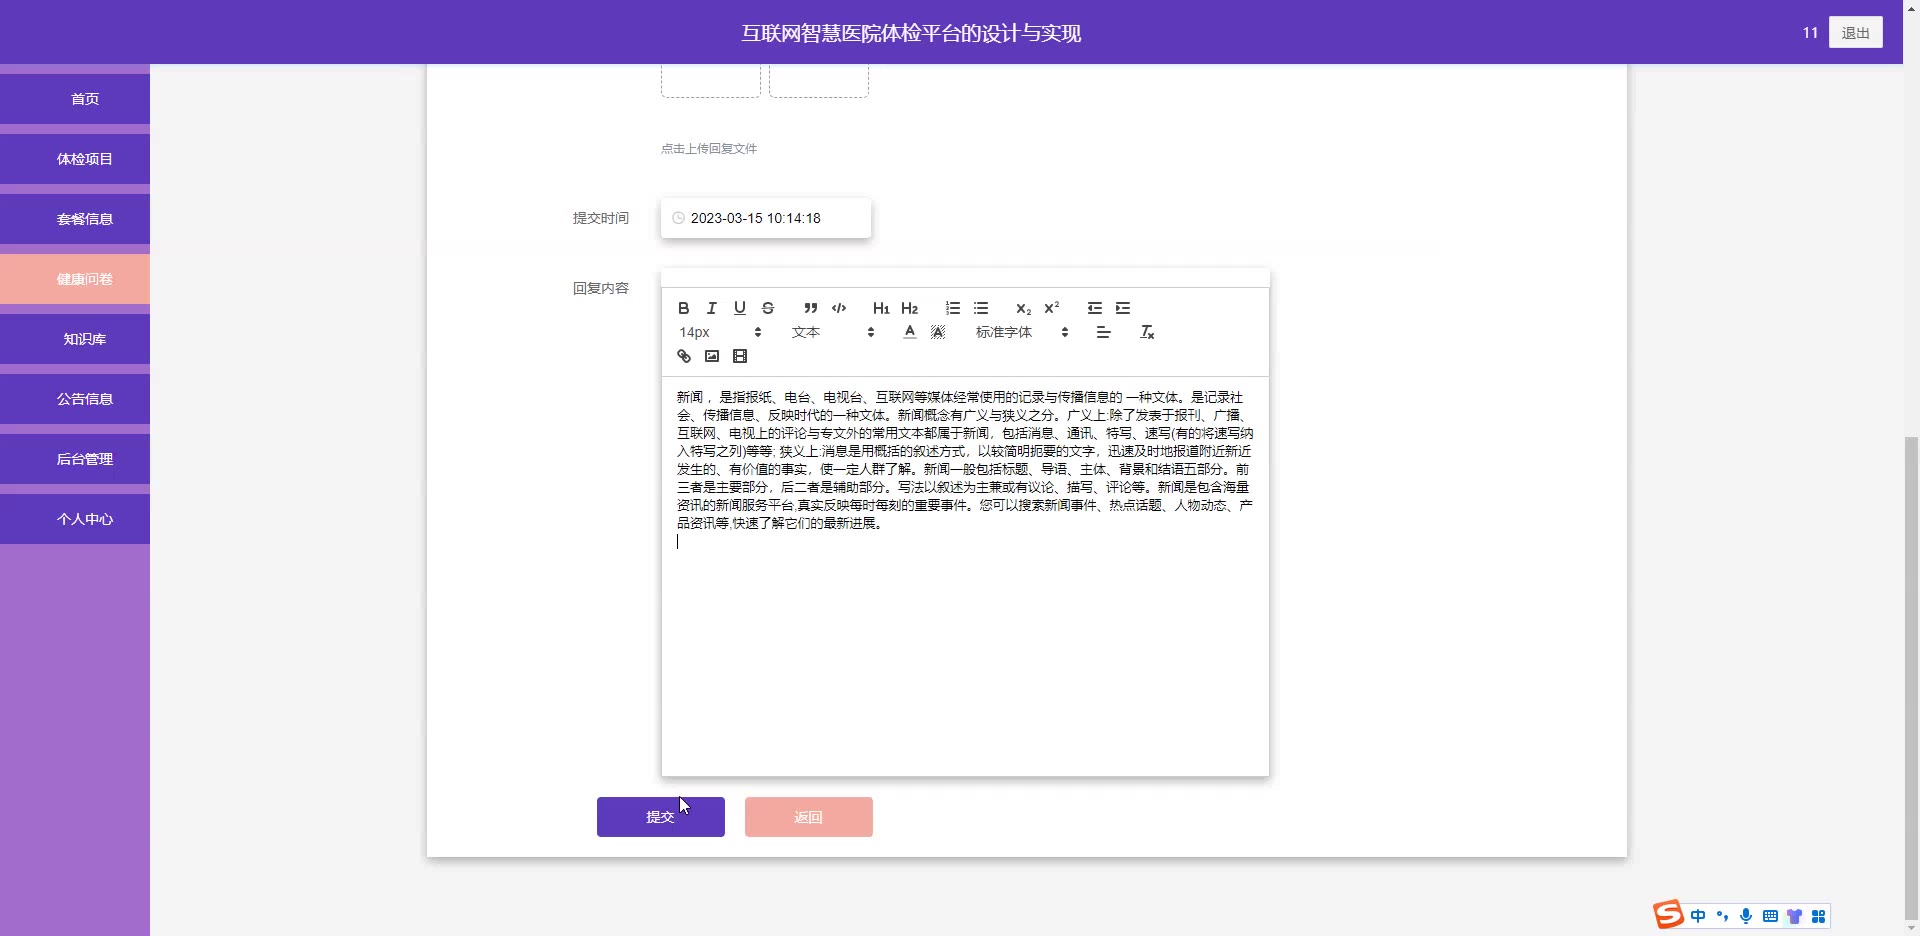This screenshot has width=1920, height=936.
Task: Increase the text indent
Action: pos(1123,308)
